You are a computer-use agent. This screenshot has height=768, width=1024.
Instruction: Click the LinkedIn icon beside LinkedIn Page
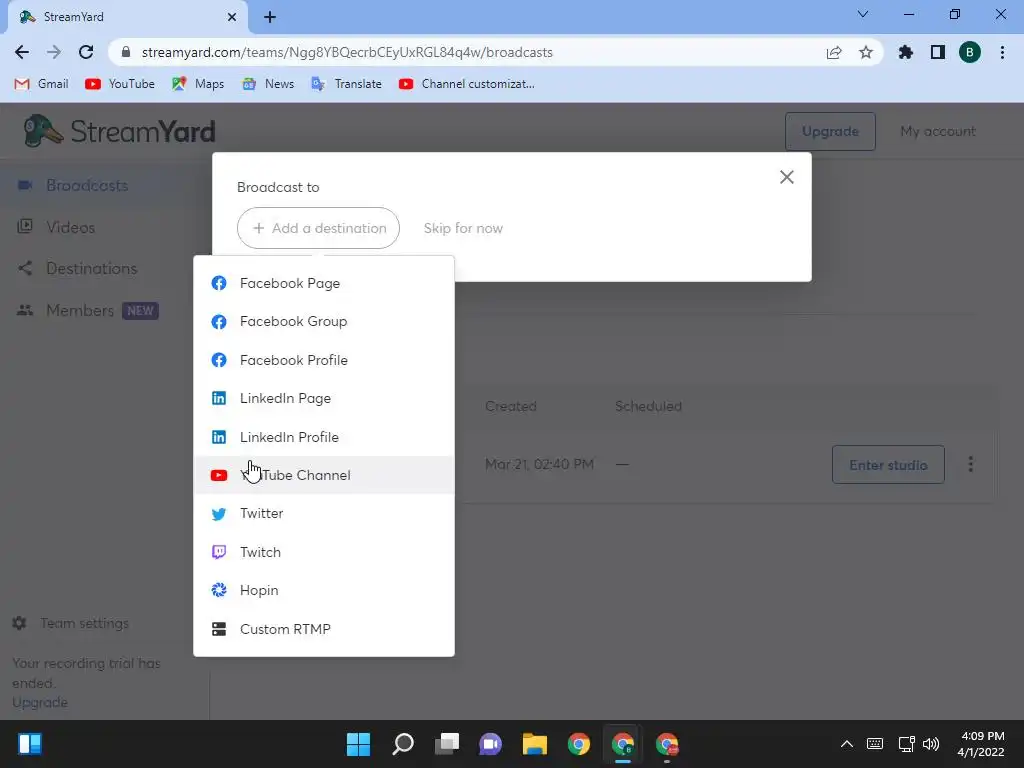[219, 398]
